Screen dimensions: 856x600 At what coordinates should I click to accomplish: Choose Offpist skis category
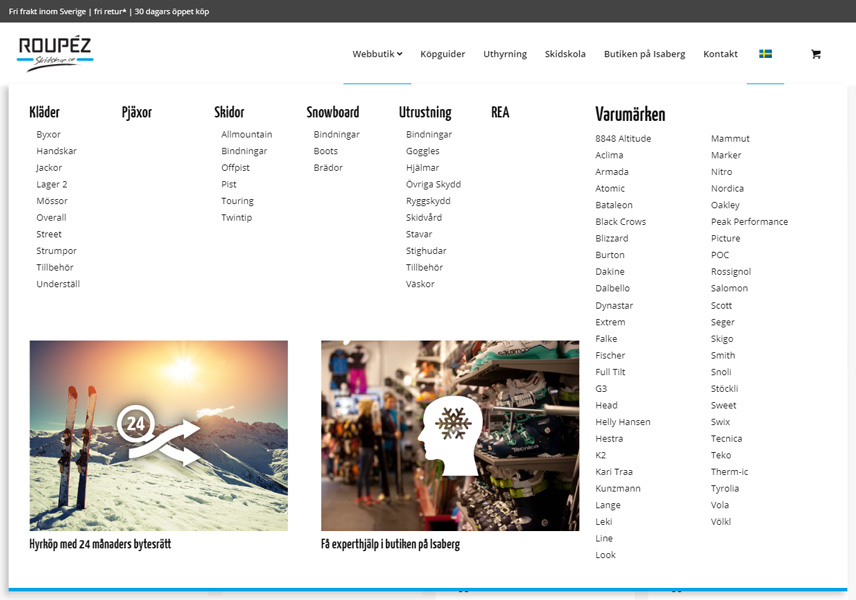[235, 168]
